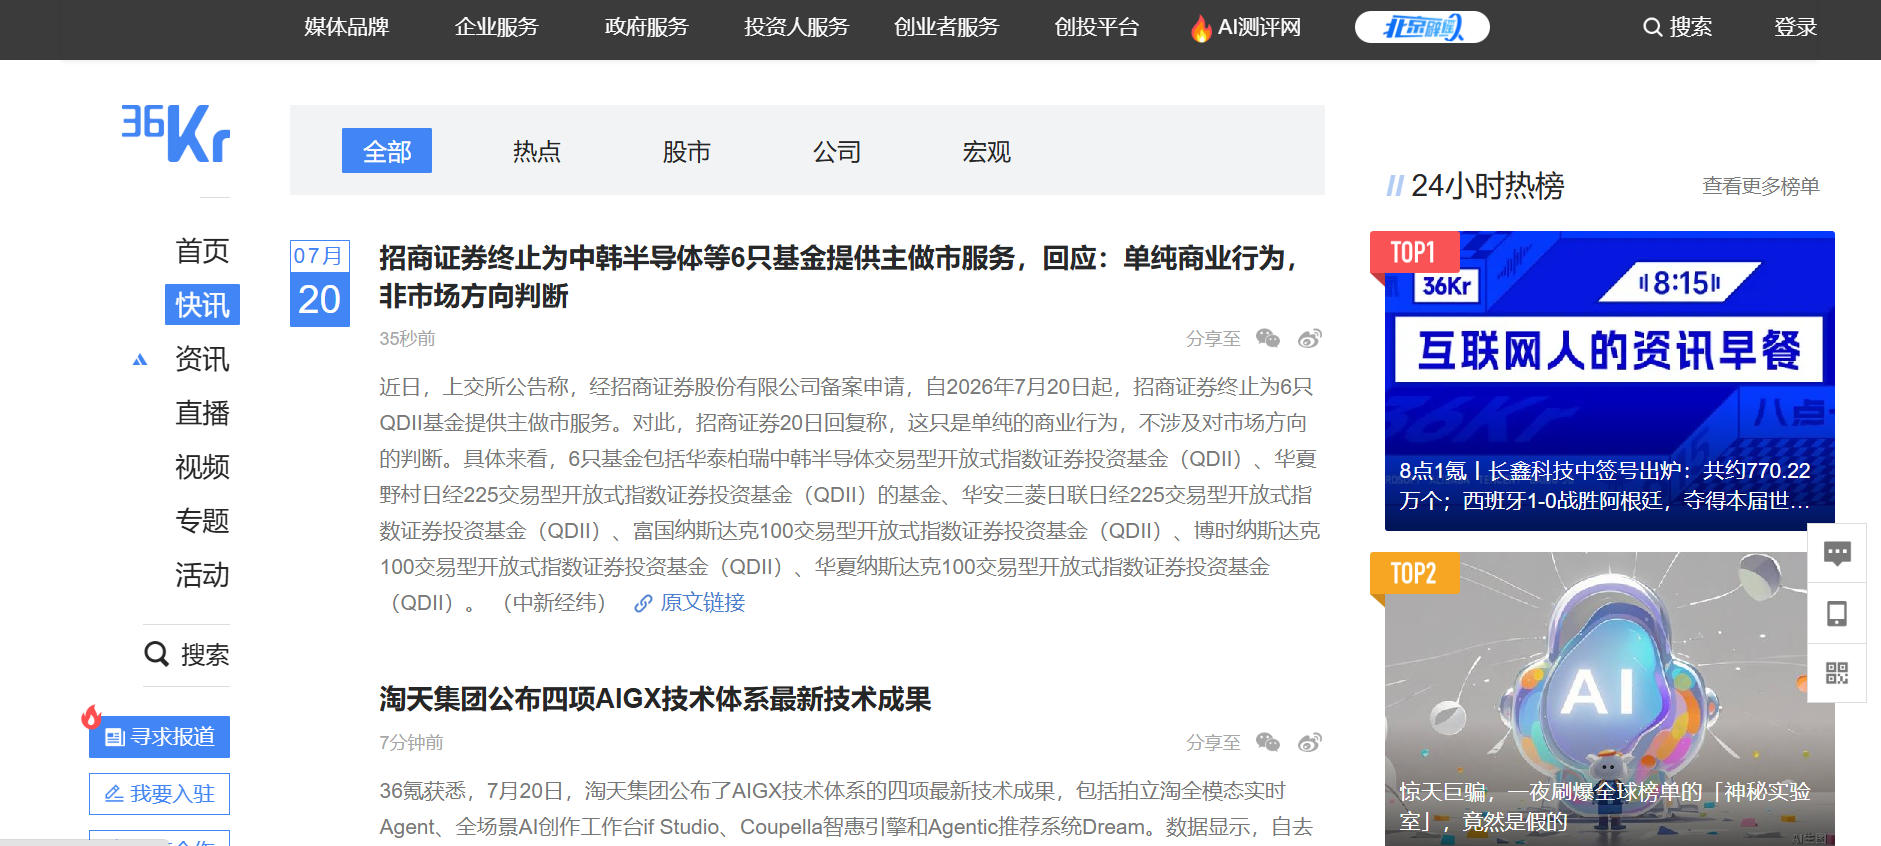Share the 招商证券 article to Weibo
Screen dimensions: 1881x846
click(x=1310, y=339)
